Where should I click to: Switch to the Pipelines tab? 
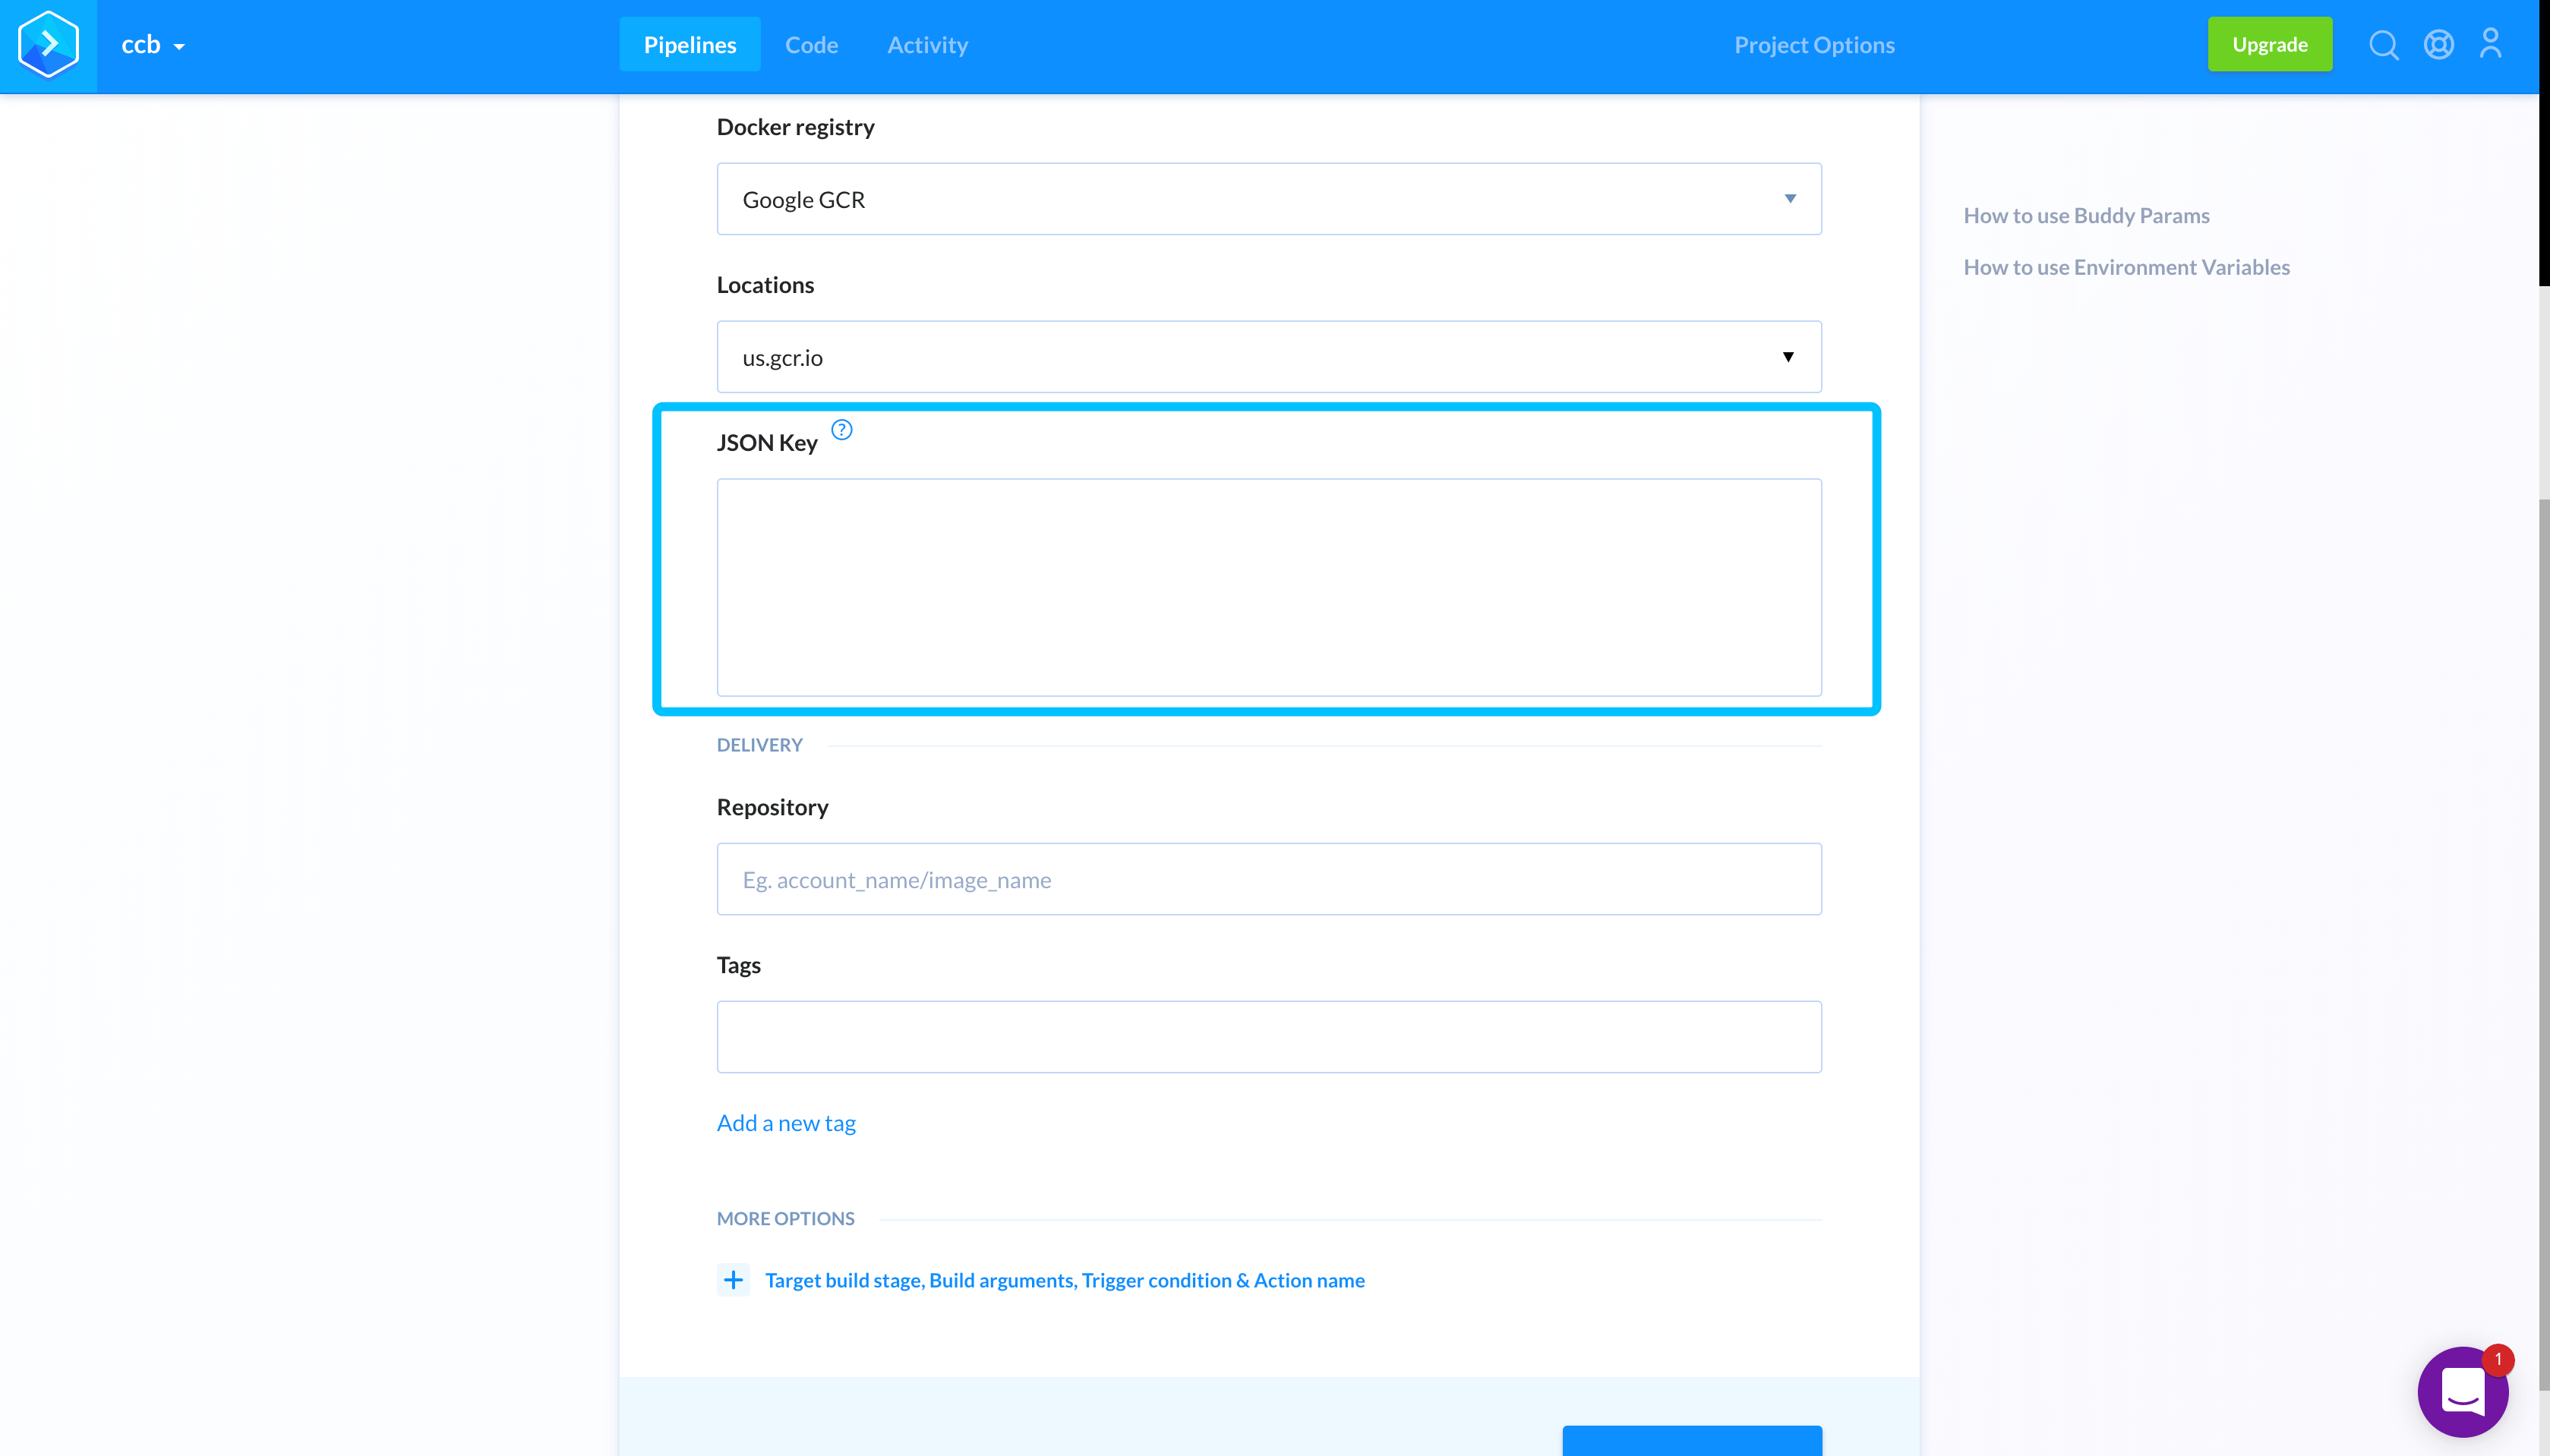[x=689, y=45]
